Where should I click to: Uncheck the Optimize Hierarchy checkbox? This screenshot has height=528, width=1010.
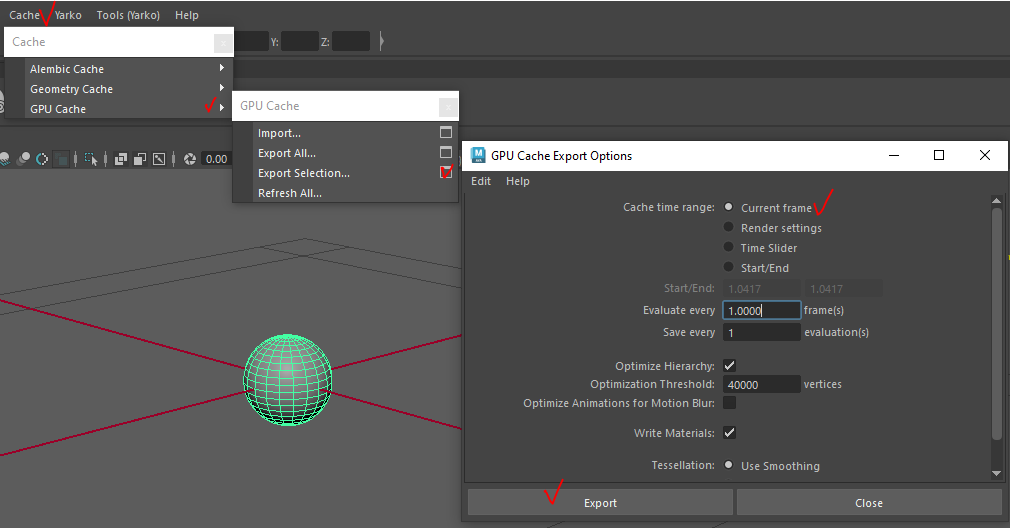[x=729, y=366]
